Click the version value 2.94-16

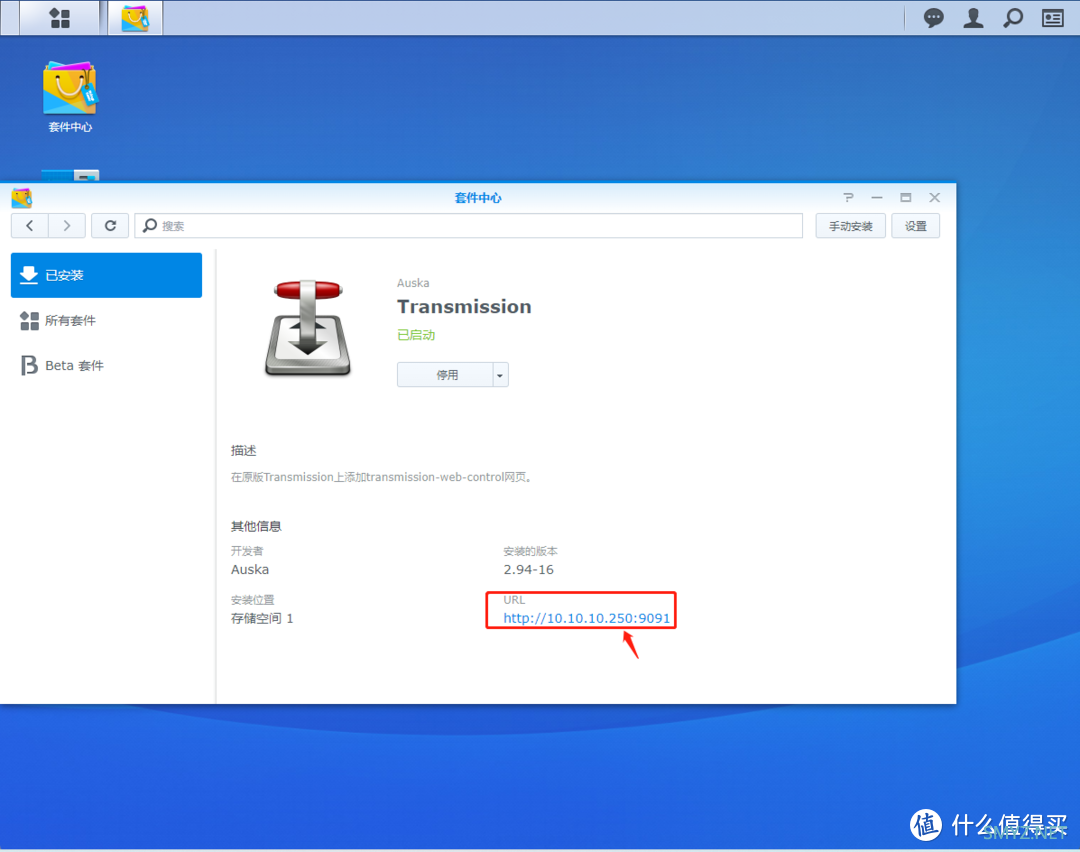(528, 570)
